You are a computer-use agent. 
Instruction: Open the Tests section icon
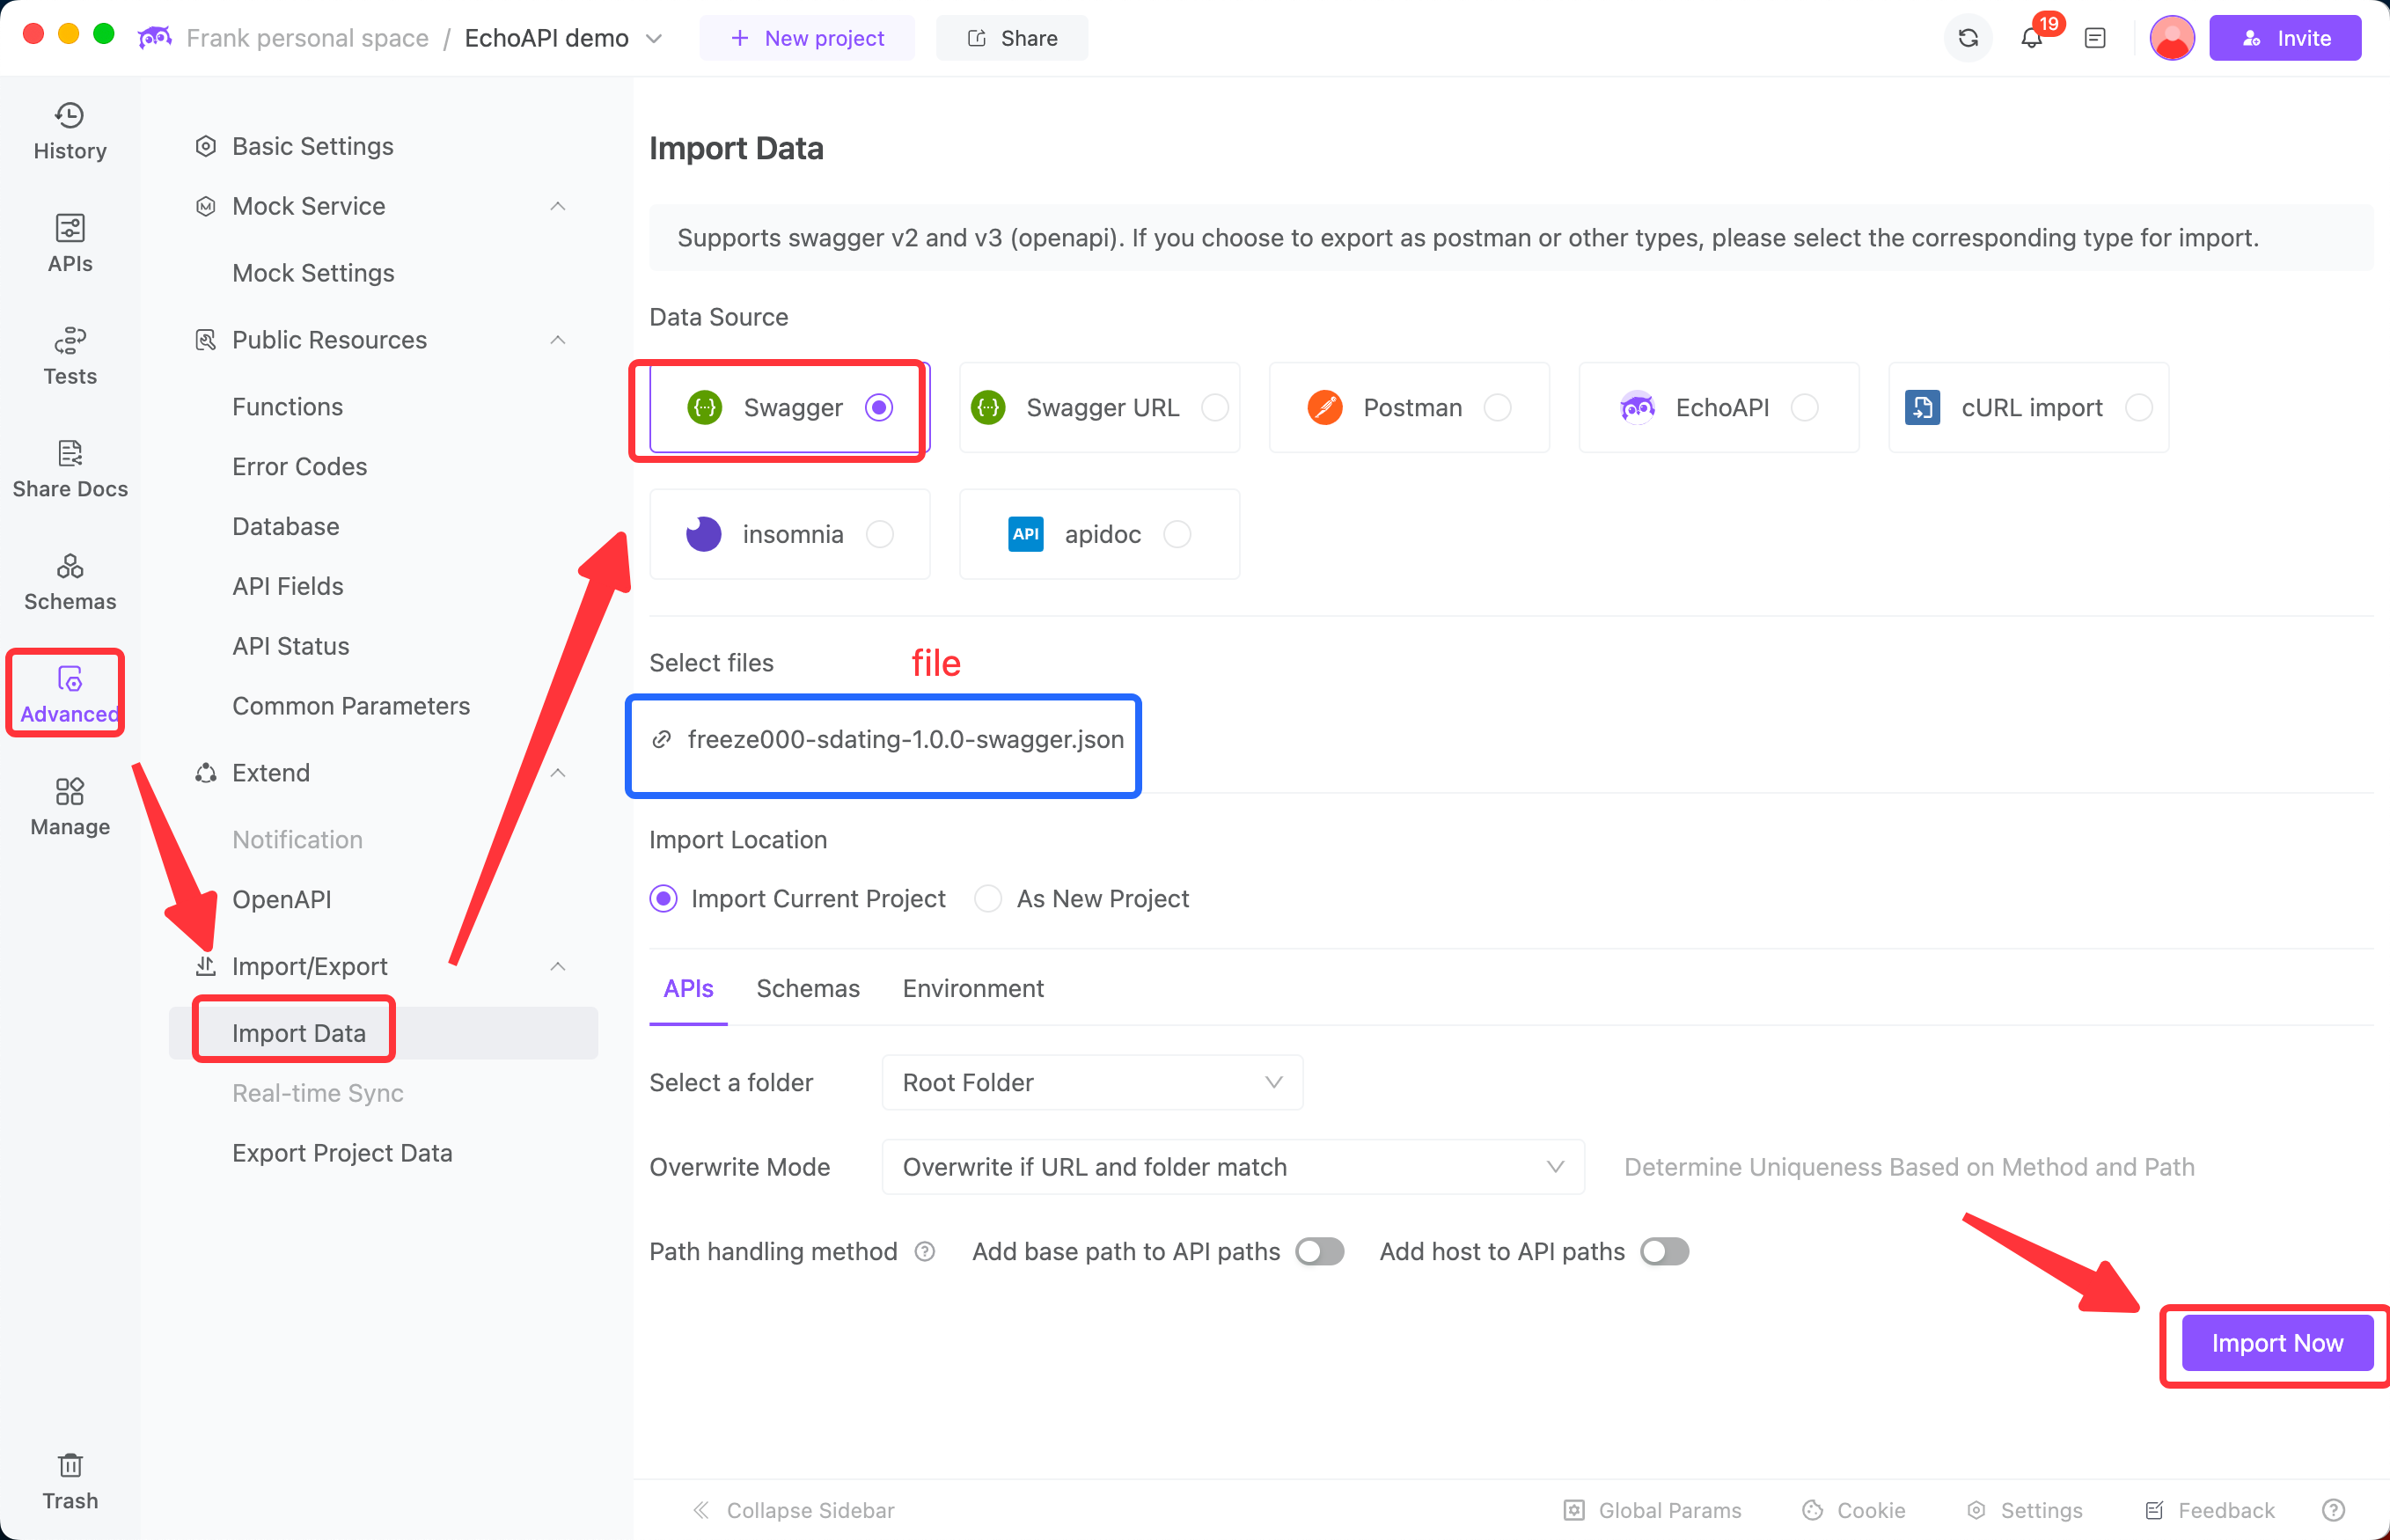(69, 356)
